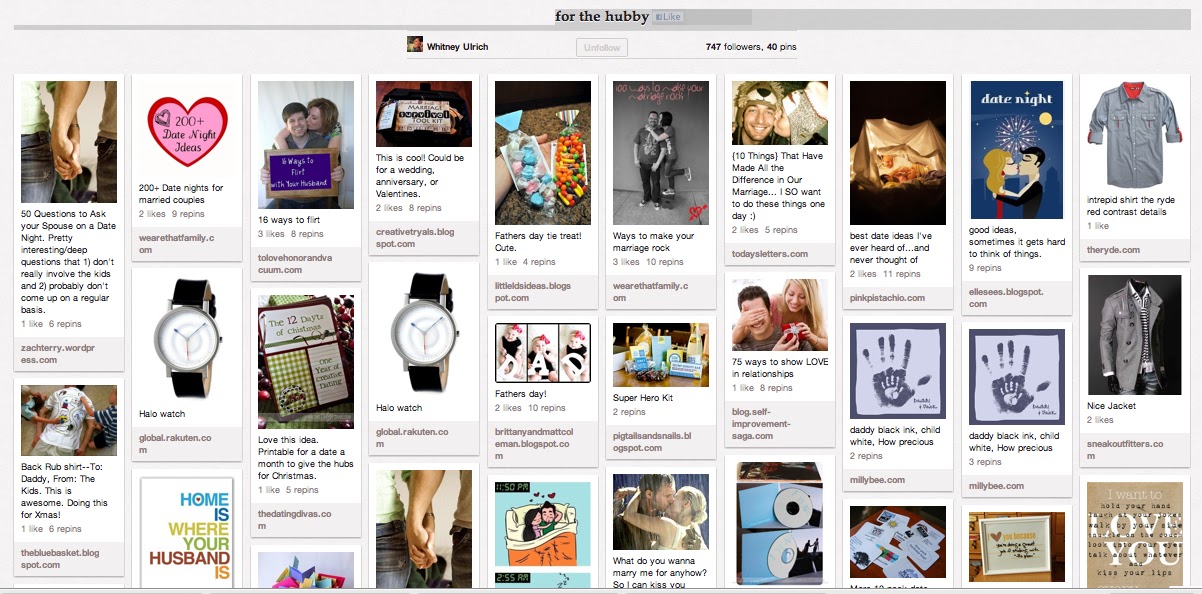Click the Facebook Like button beside board title
Screen dimensions: 1202x594
tap(669, 17)
